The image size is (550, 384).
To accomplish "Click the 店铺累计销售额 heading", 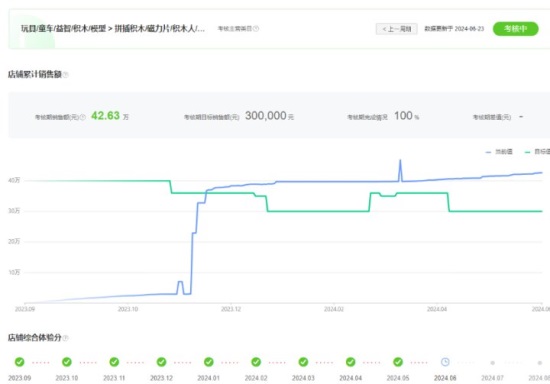I will (x=35, y=74).
